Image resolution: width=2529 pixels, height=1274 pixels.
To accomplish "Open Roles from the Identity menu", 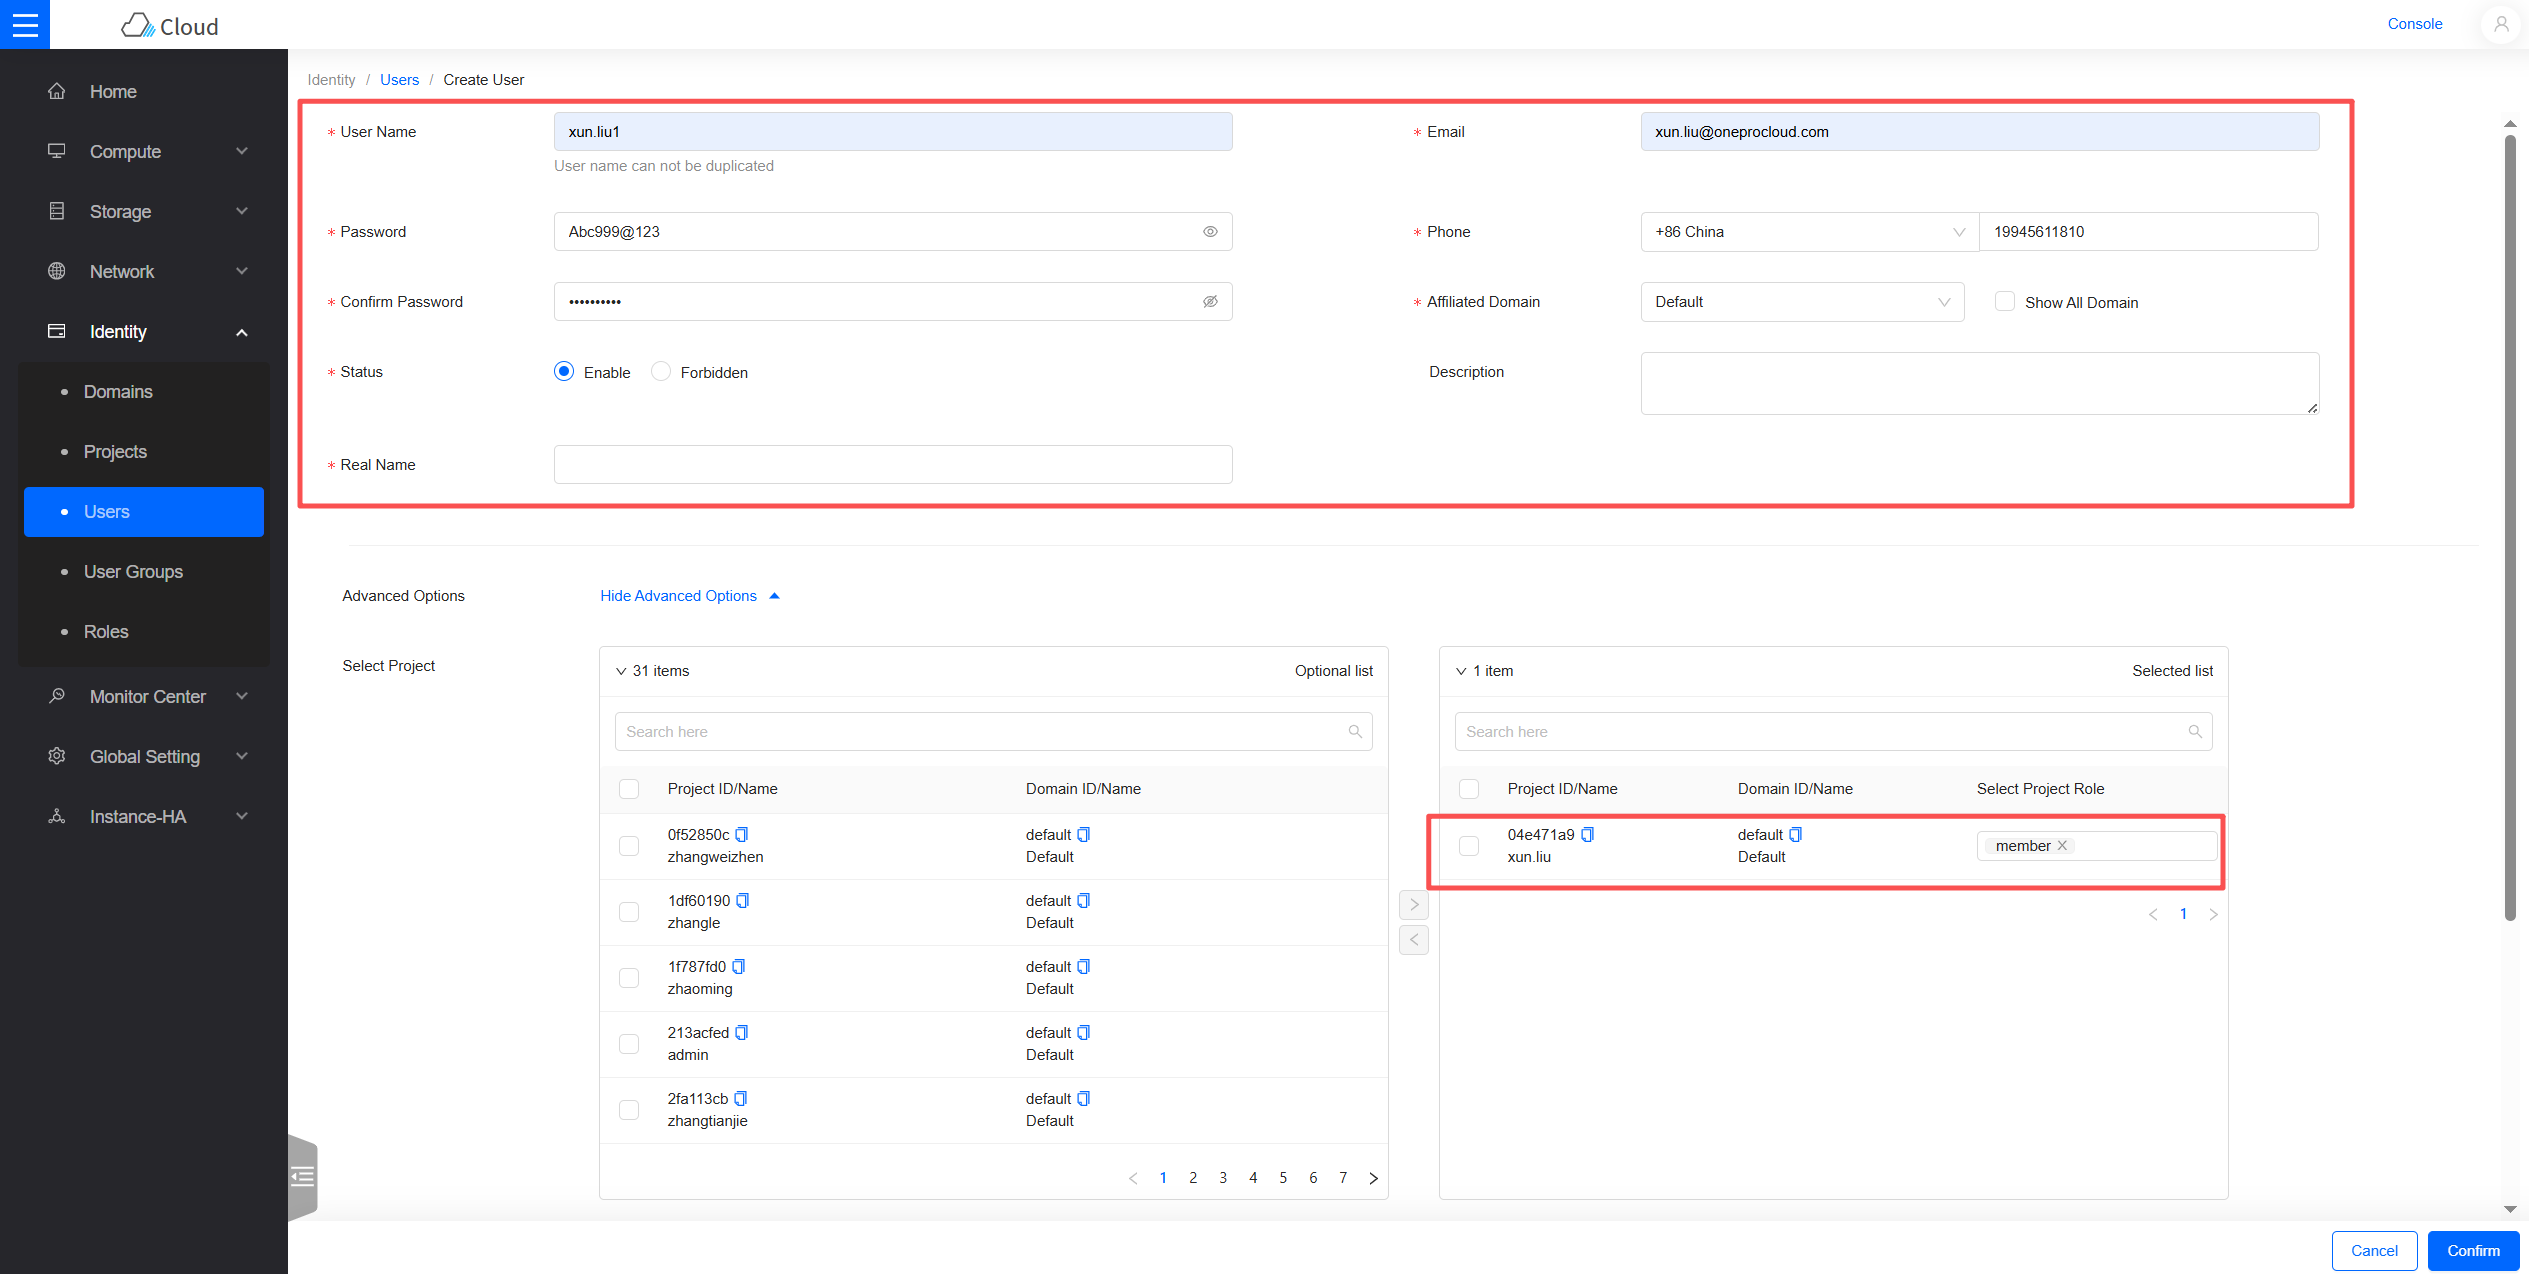I will 104,631.
